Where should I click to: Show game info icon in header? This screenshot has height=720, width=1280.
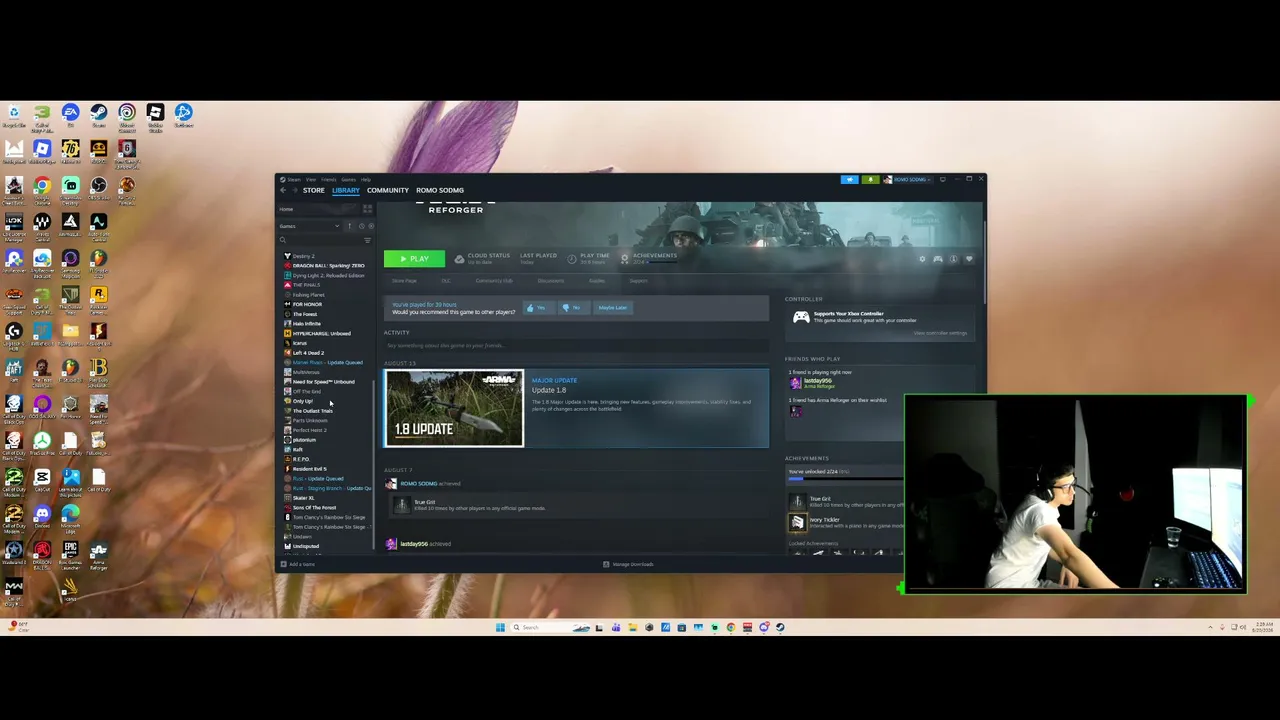(954, 259)
